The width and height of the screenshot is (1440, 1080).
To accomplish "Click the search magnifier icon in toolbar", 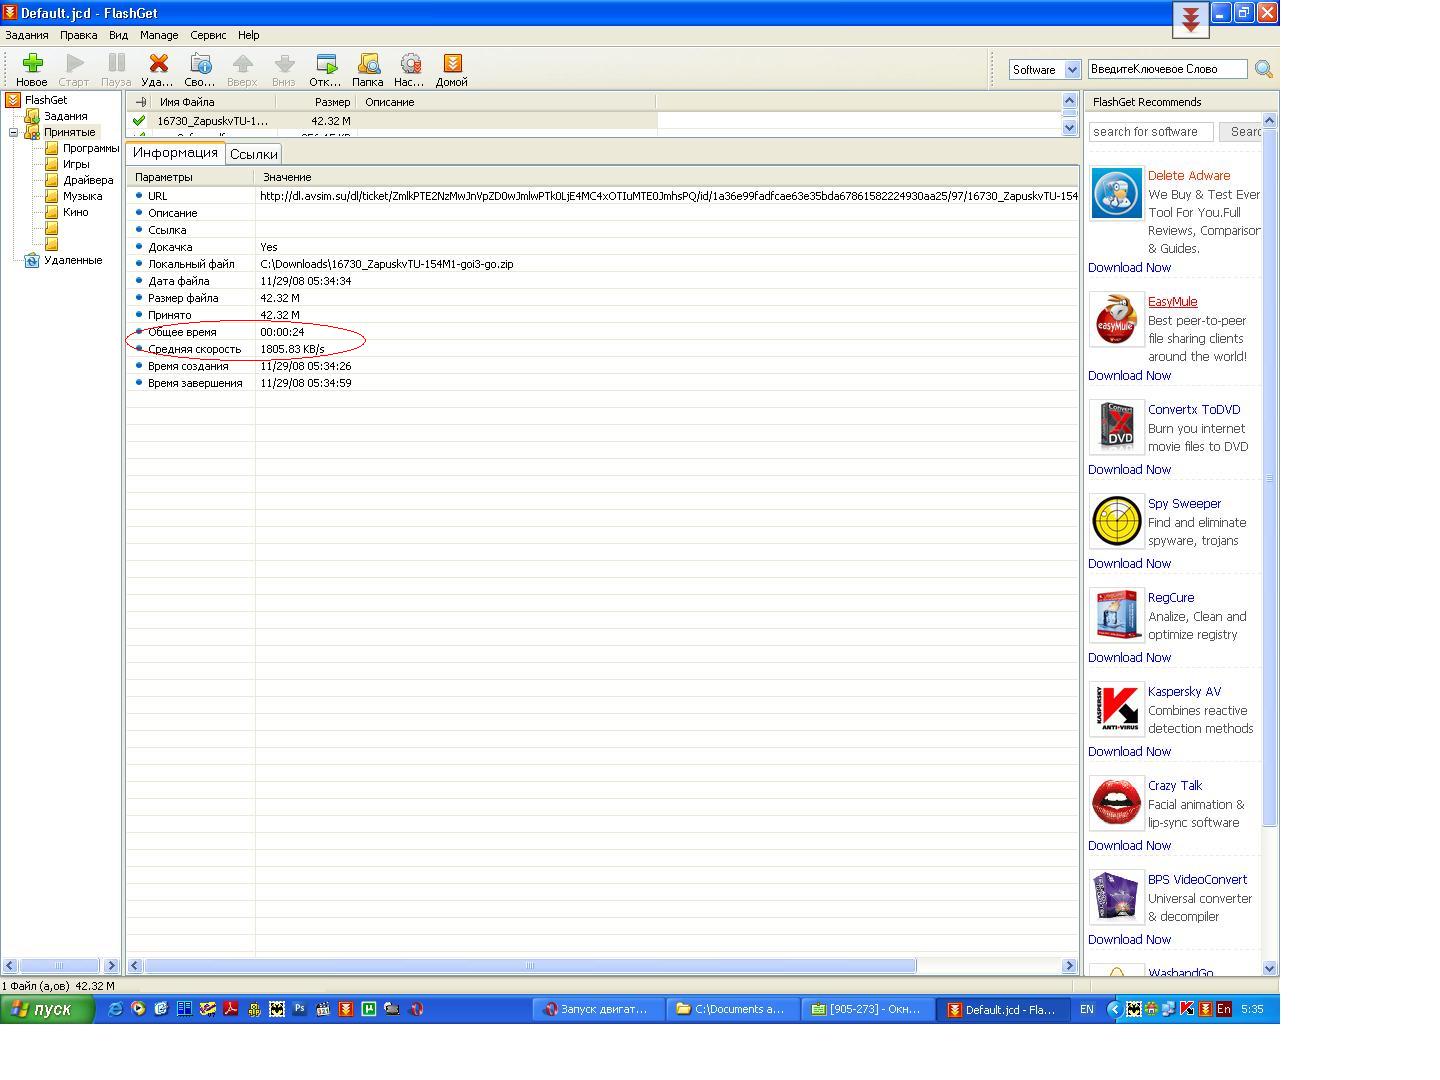I will [x=1264, y=69].
